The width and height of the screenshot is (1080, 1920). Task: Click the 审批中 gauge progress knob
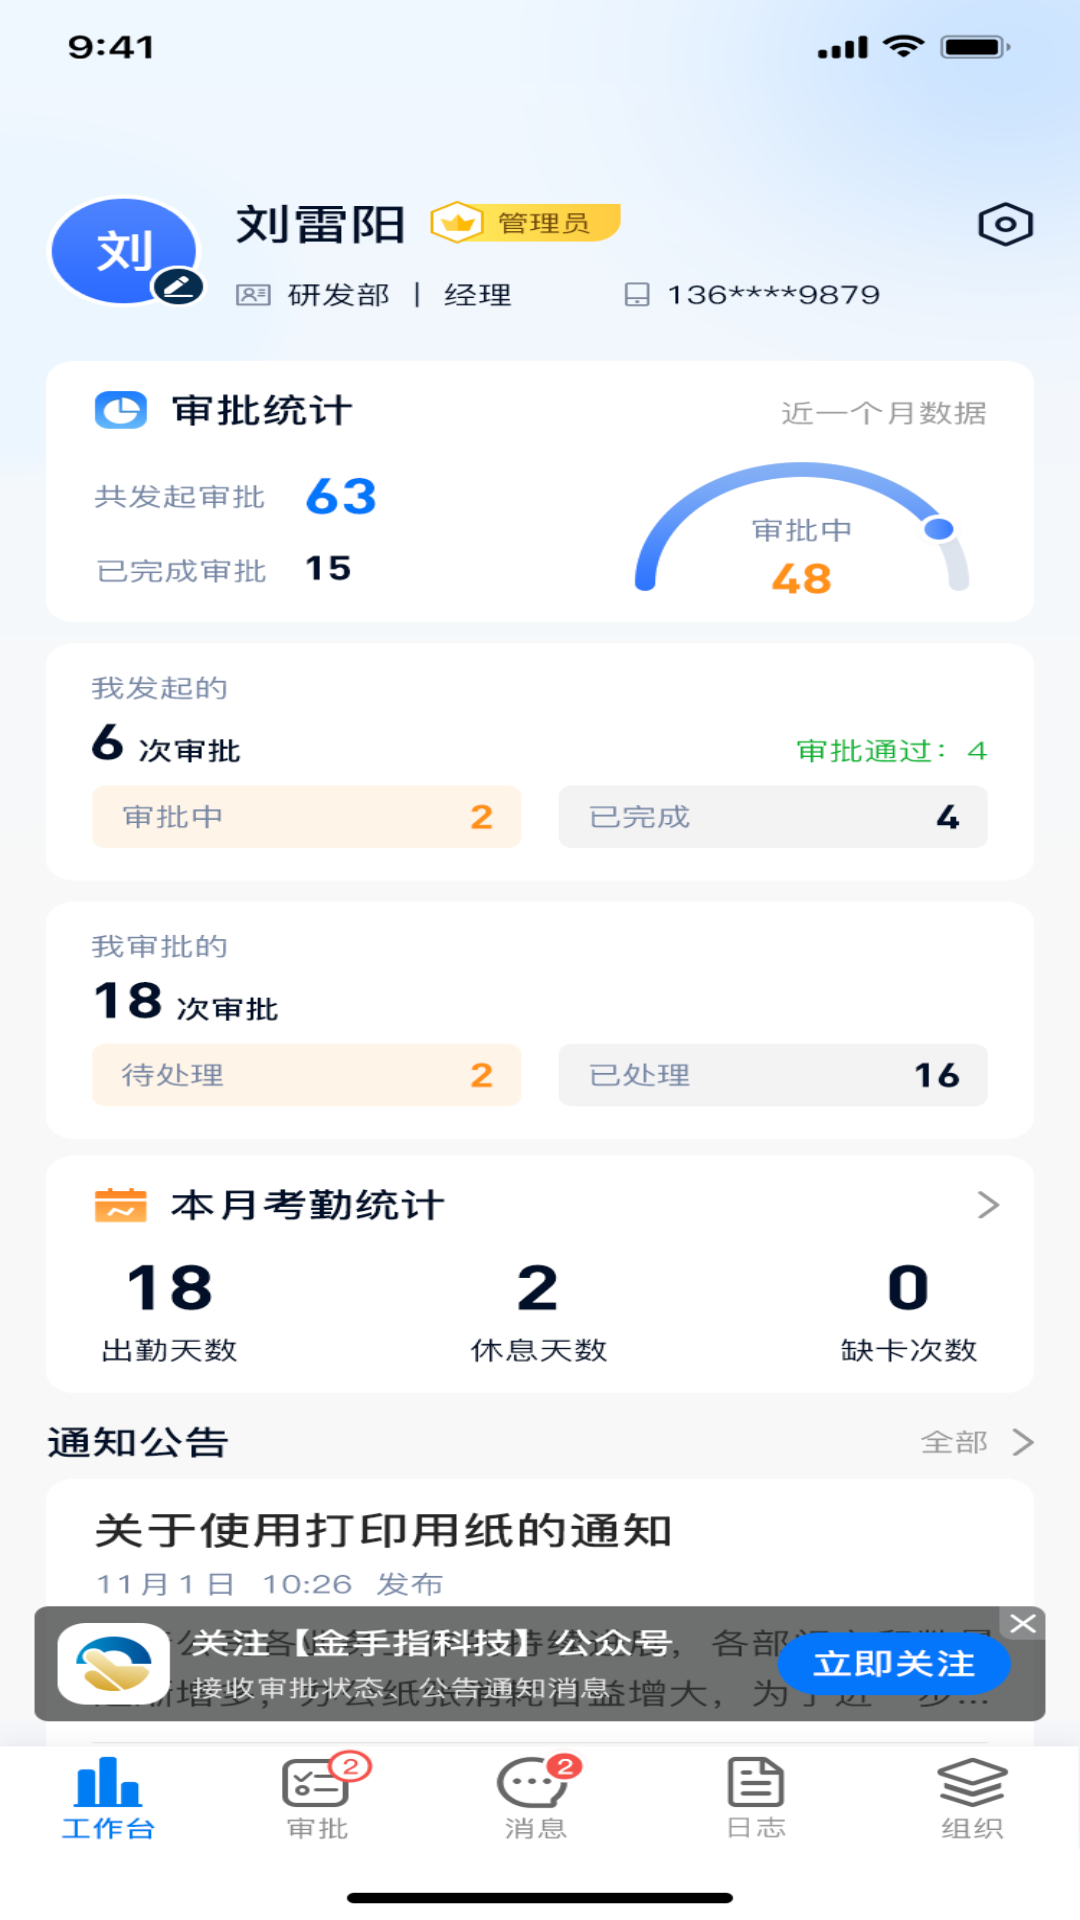(x=938, y=529)
